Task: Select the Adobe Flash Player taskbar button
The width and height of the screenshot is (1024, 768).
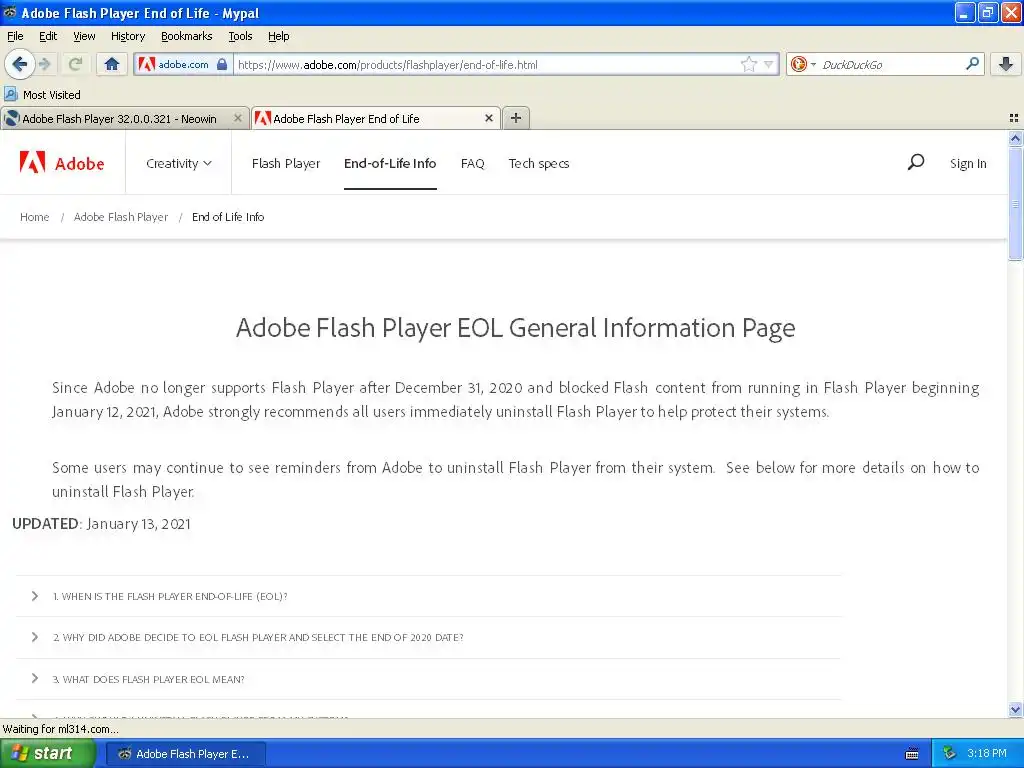Action: (x=185, y=754)
